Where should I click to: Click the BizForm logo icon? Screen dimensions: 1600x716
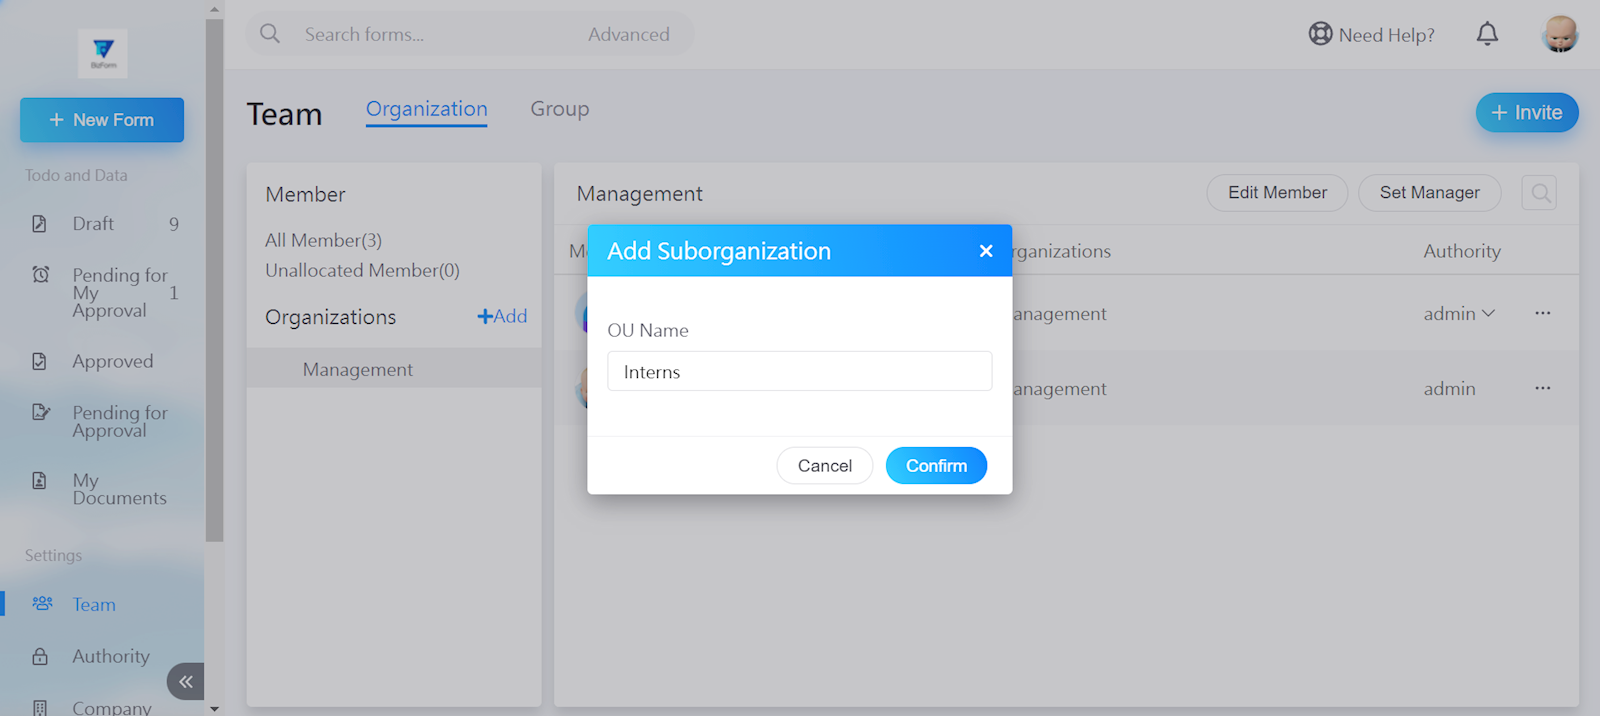point(103,52)
